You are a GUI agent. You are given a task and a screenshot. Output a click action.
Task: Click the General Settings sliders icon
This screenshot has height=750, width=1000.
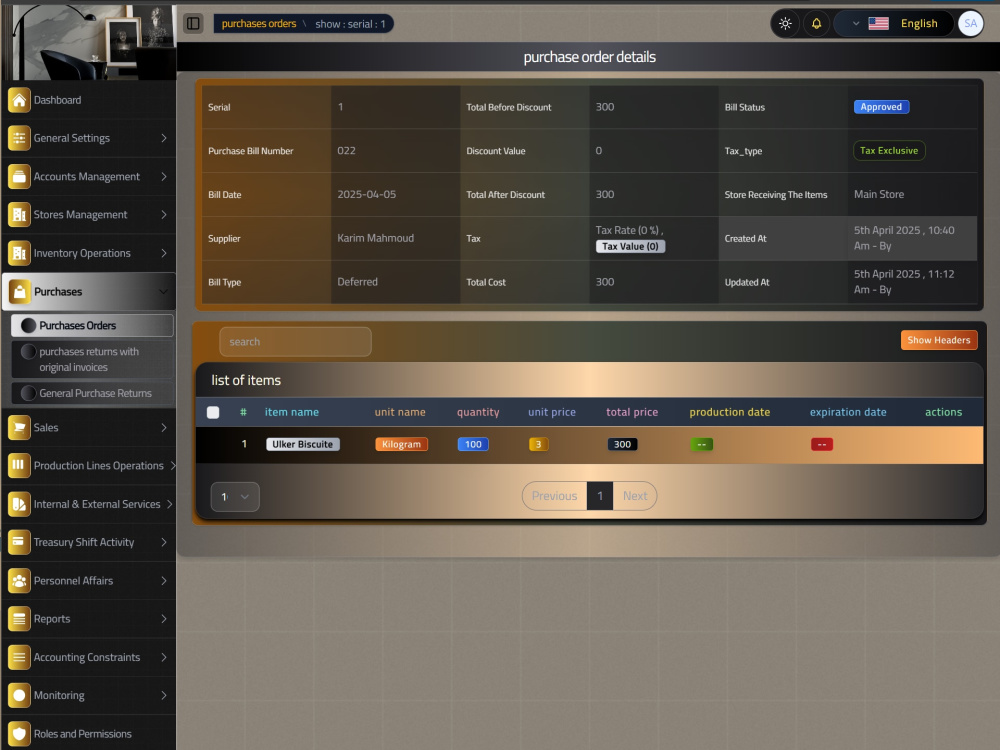19,138
